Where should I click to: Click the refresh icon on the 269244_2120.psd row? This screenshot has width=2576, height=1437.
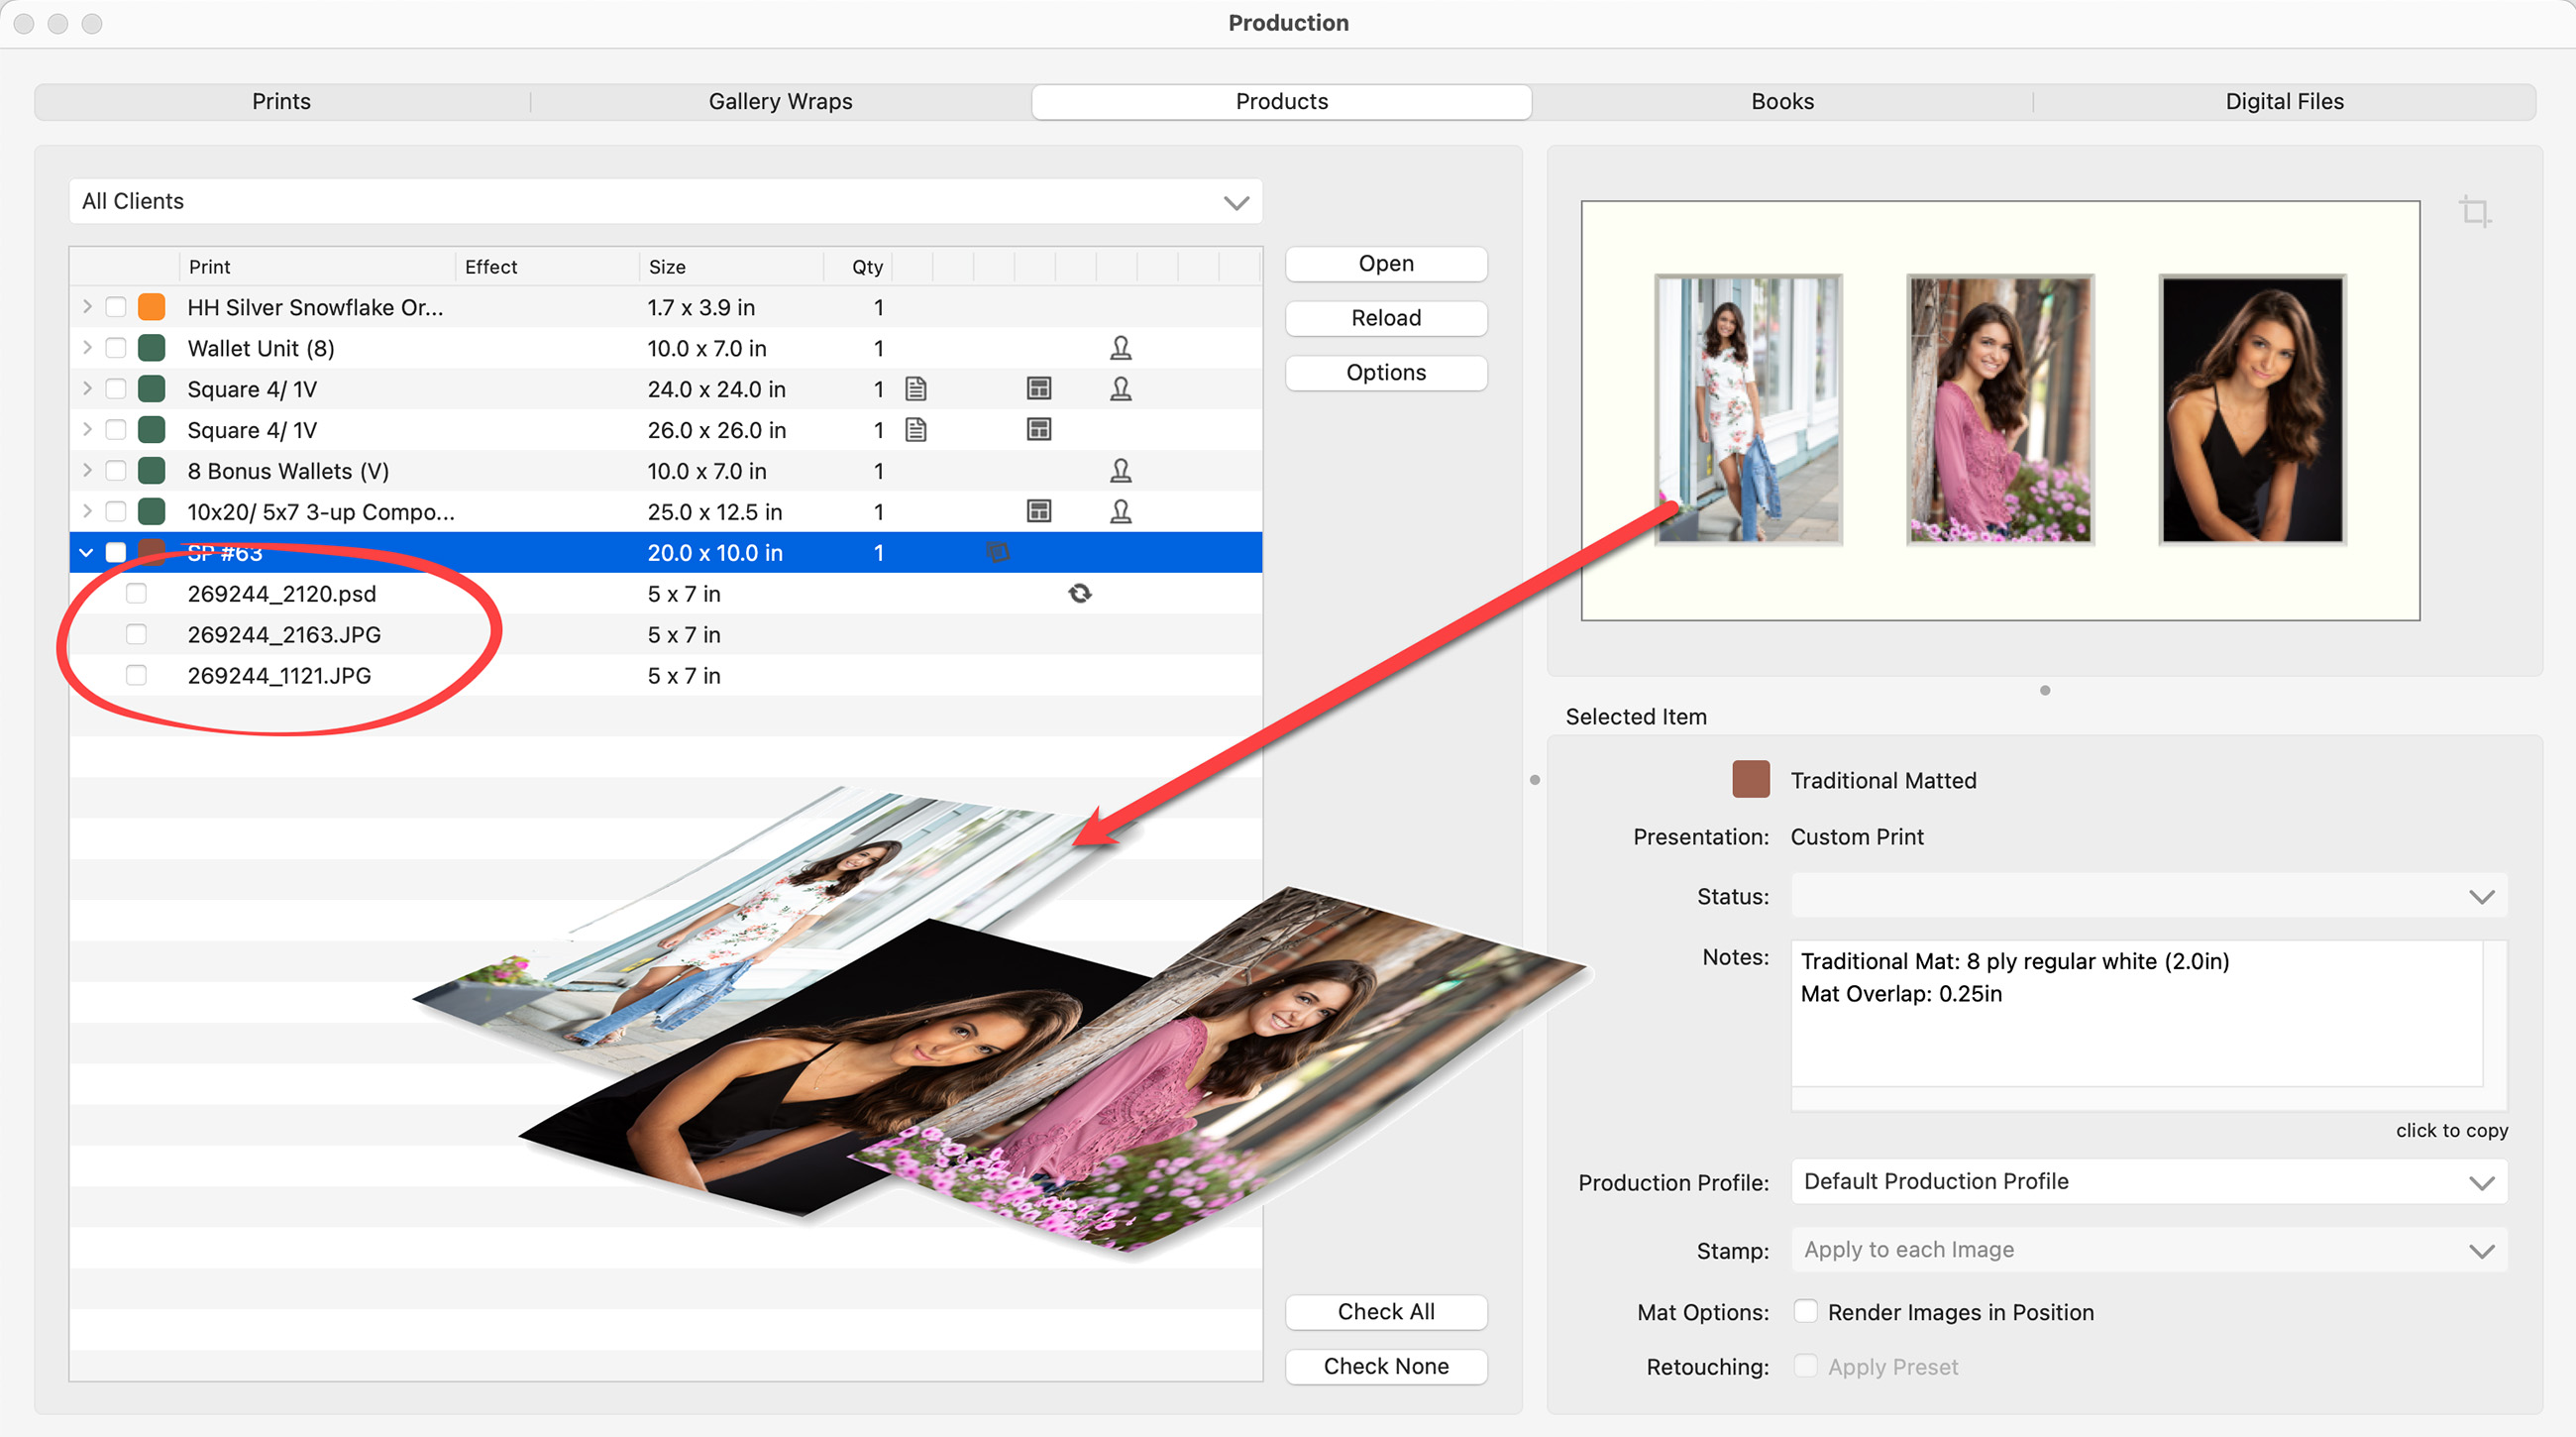[1080, 594]
